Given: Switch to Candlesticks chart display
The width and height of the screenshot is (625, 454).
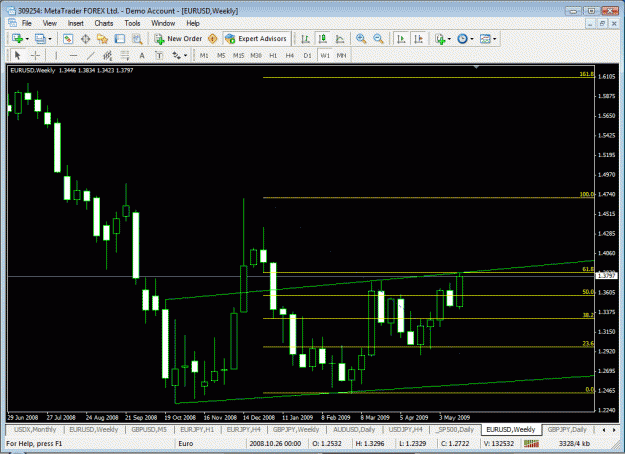Looking at the screenshot, I should [x=323, y=39].
